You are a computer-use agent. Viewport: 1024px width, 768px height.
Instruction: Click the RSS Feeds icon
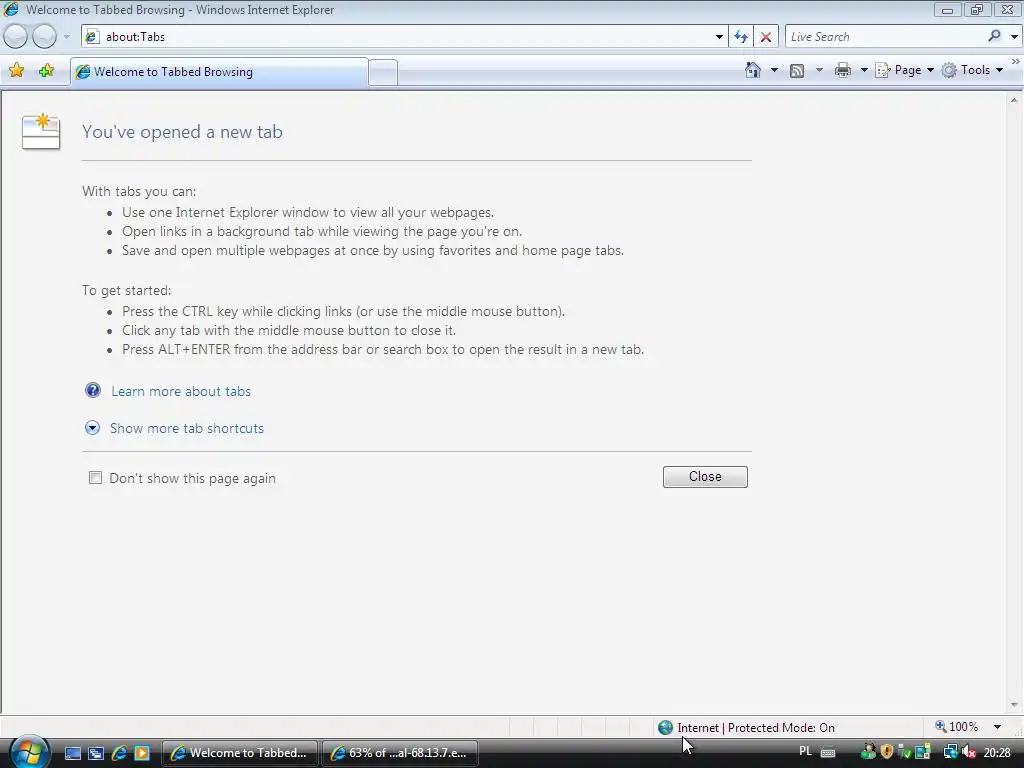pos(797,71)
